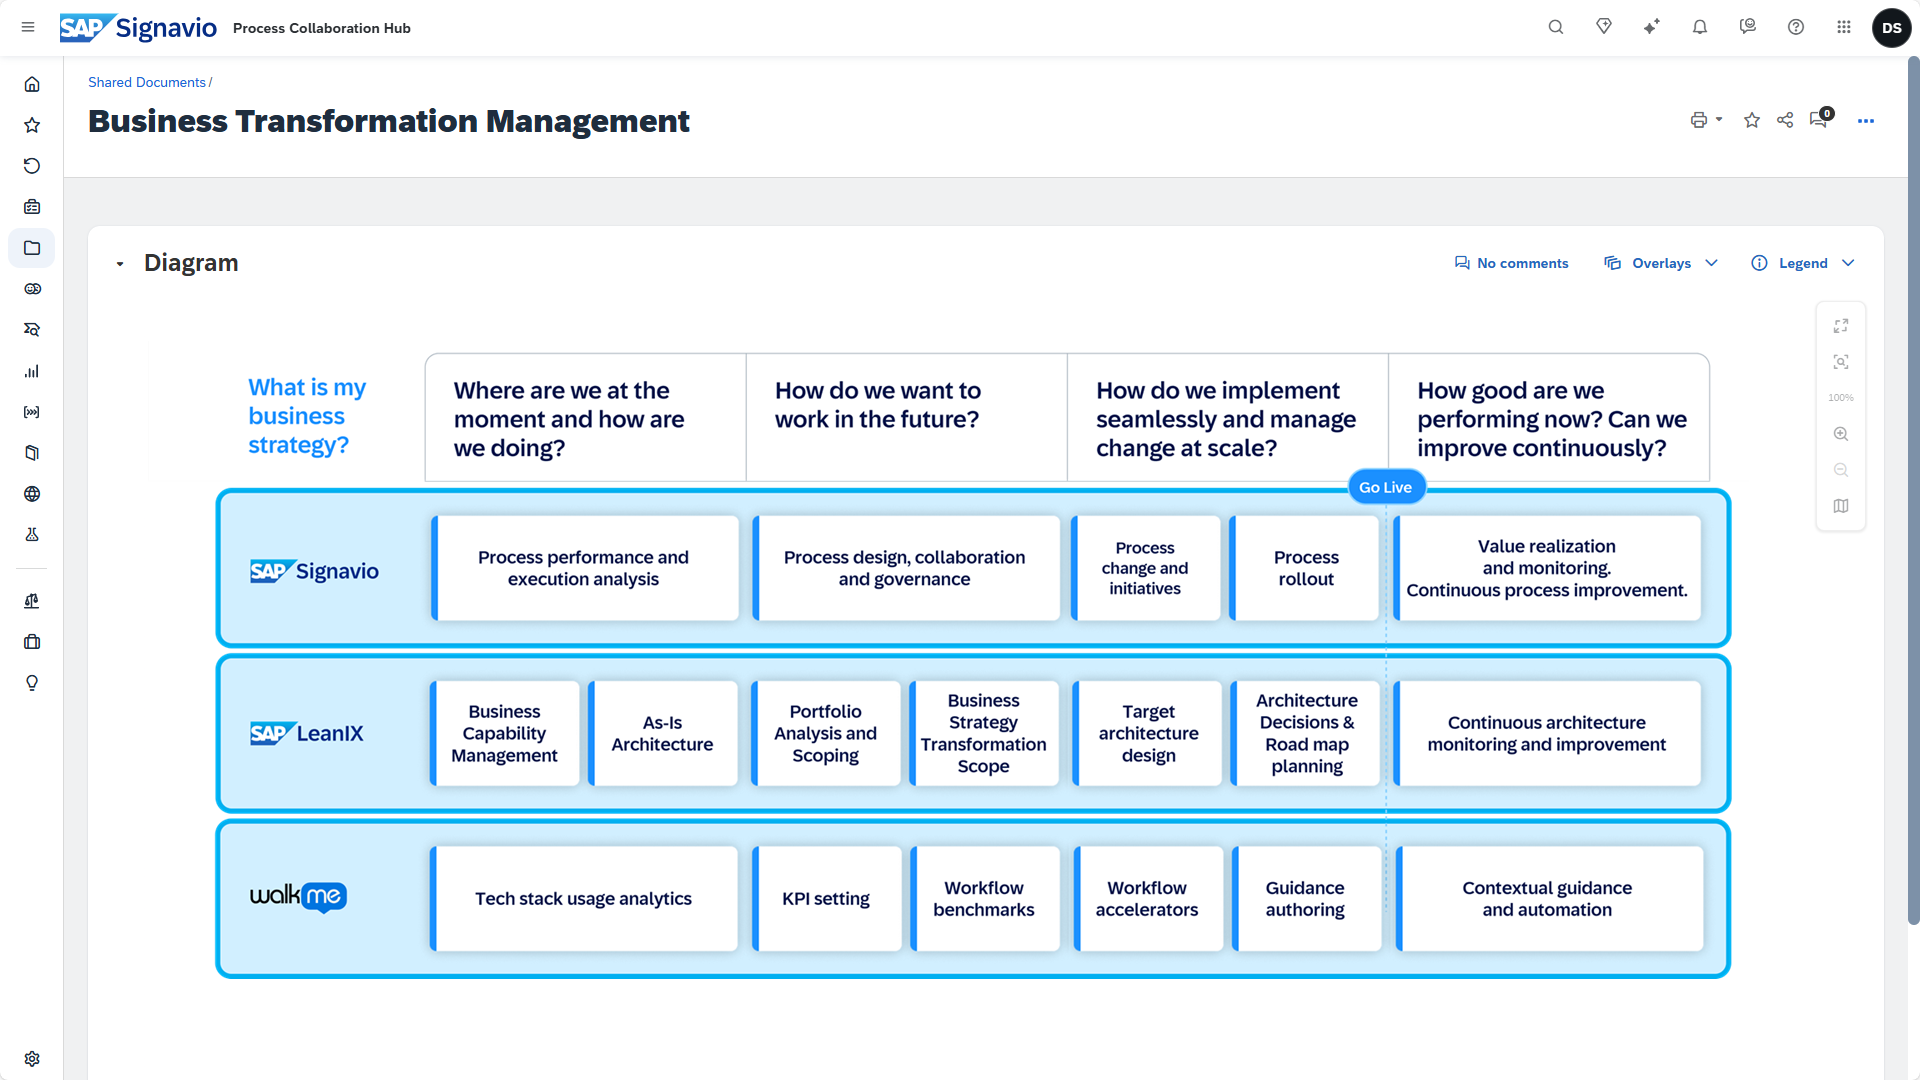The height and width of the screenshot is (1080, 1920).
Task: Open the feedback chat bubble icon
Action: [1748, 27]
